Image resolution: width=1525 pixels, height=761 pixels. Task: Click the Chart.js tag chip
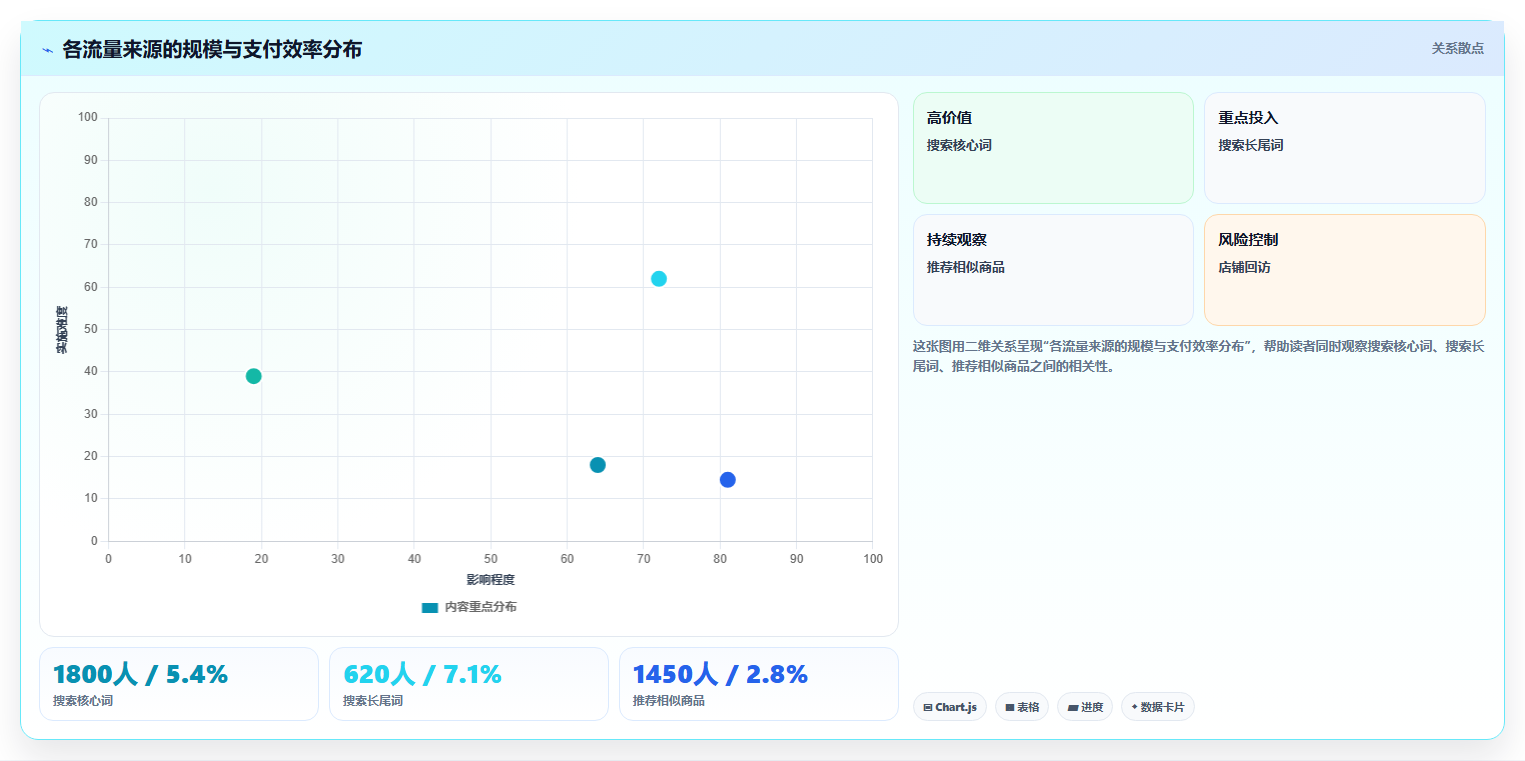[950, 707]
